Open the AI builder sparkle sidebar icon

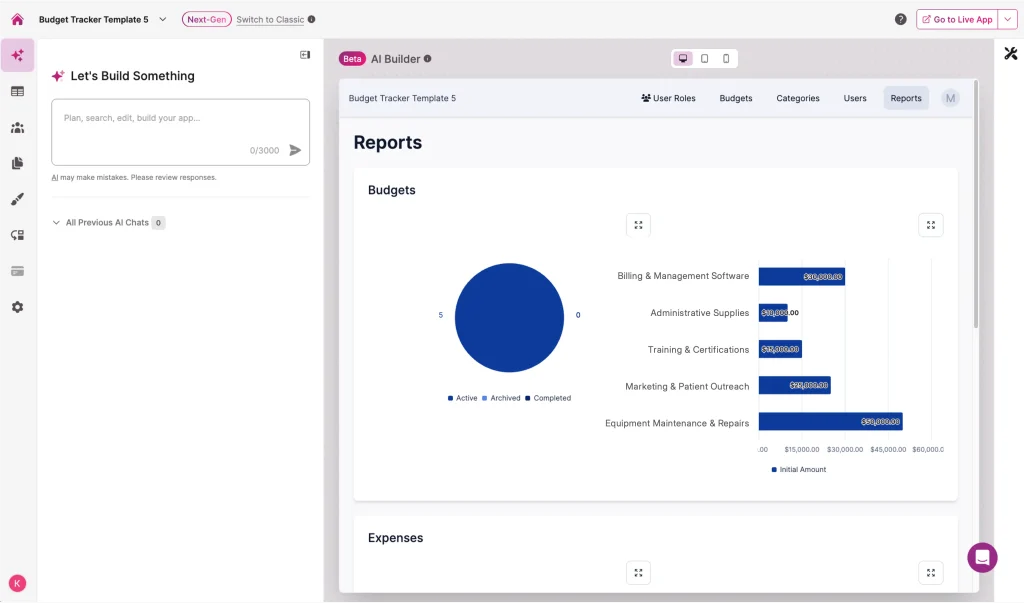click(x=17, y=56)
